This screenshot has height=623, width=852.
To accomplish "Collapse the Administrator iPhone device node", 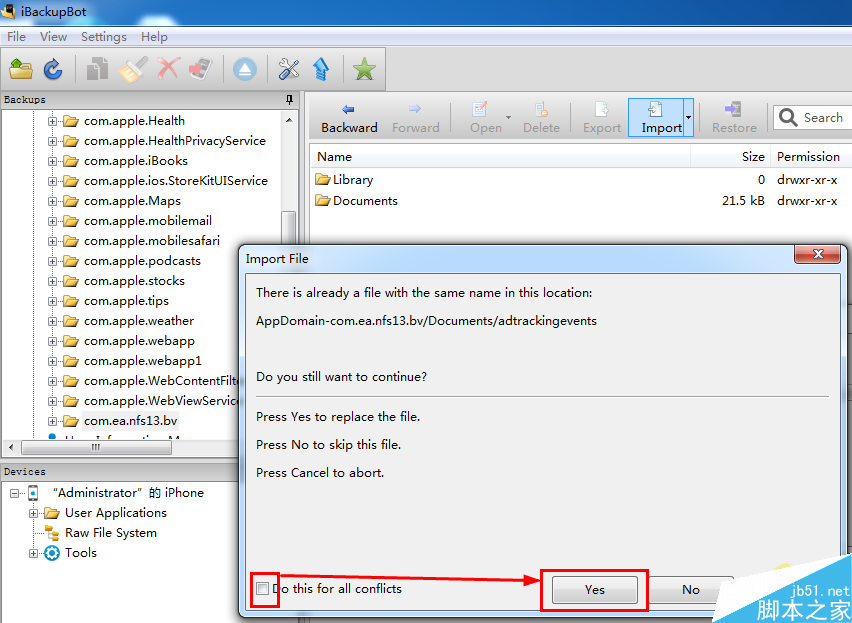I will (14, 493).
